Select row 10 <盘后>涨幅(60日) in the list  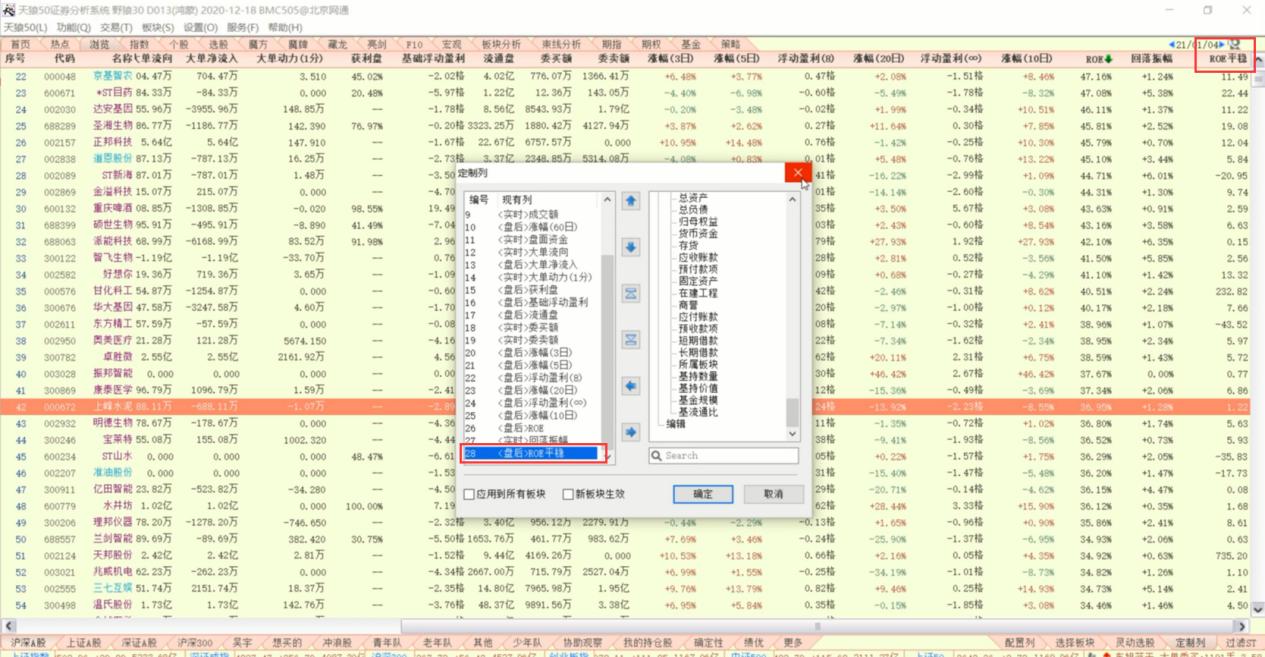(530, 227)
